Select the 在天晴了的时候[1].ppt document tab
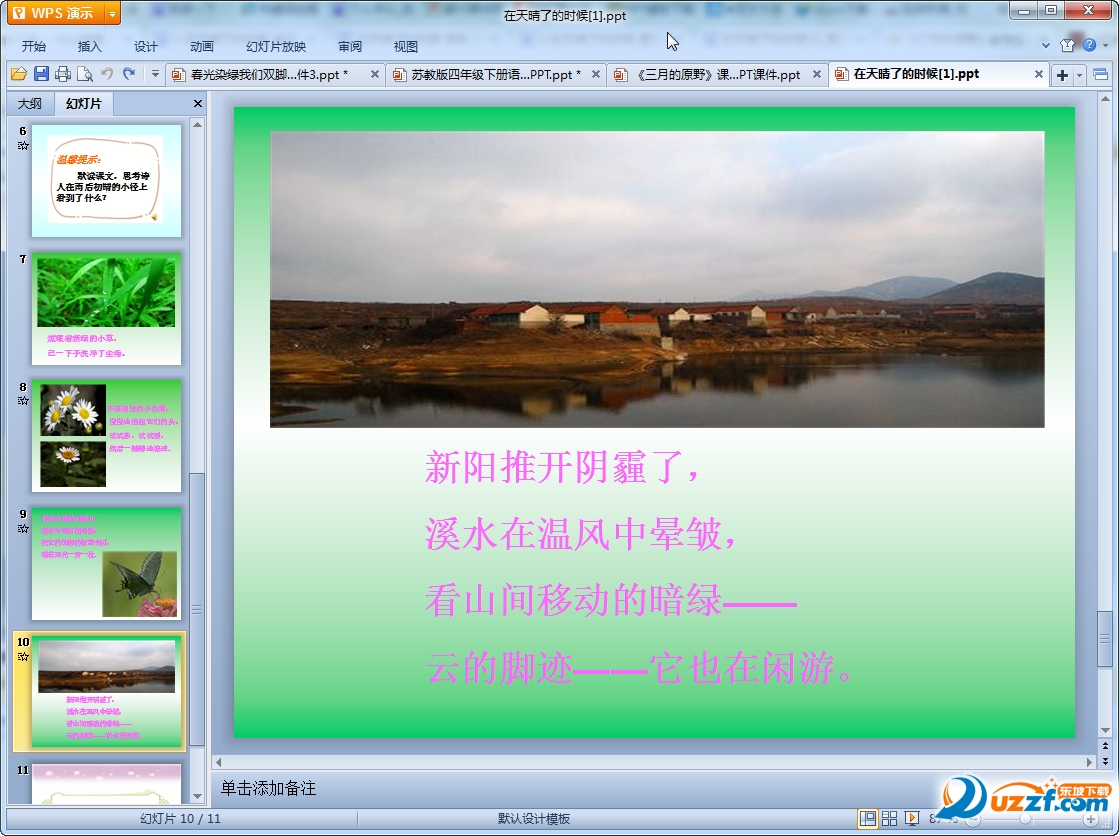This screenshot has height=836, width=1119. [x=916, y=74]
